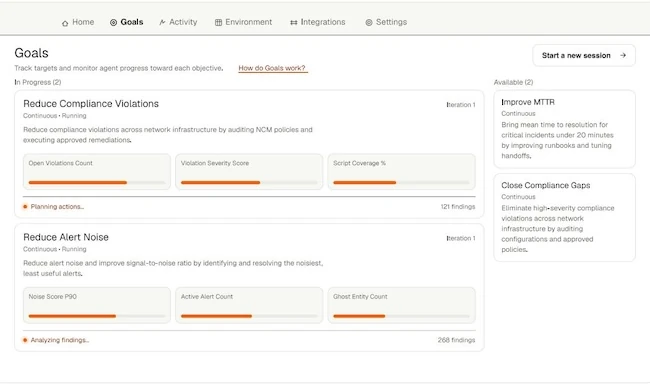Click Planning actions status text
The image size is (650, 385).
(57, 206)
